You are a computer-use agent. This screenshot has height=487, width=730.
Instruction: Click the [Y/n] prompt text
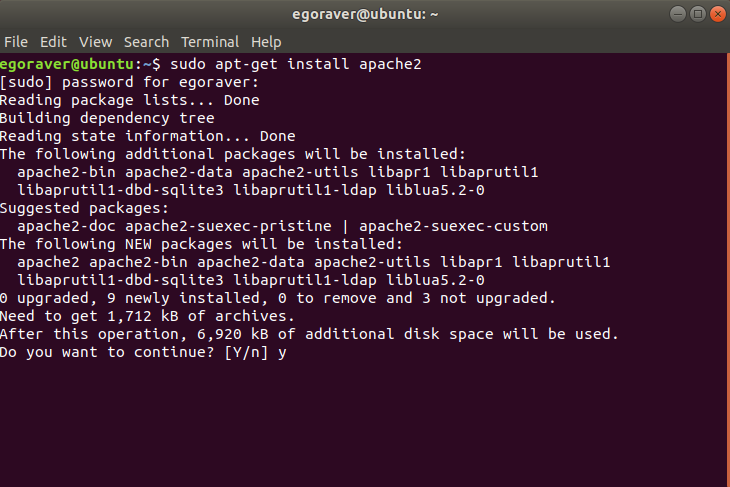pos(246,352)
